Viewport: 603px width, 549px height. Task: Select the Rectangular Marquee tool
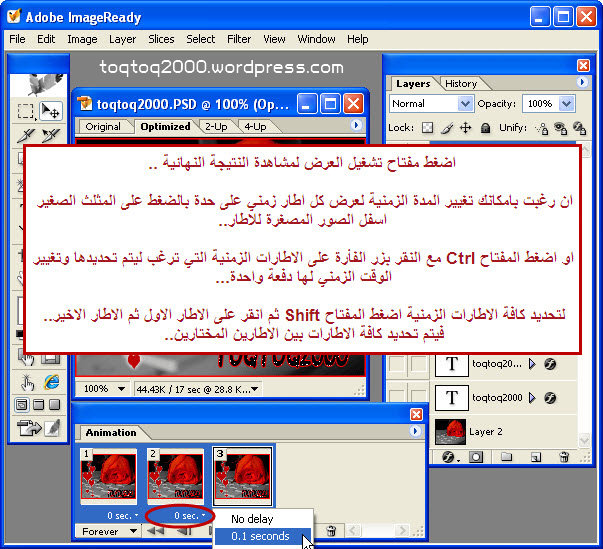click(26, 111)
